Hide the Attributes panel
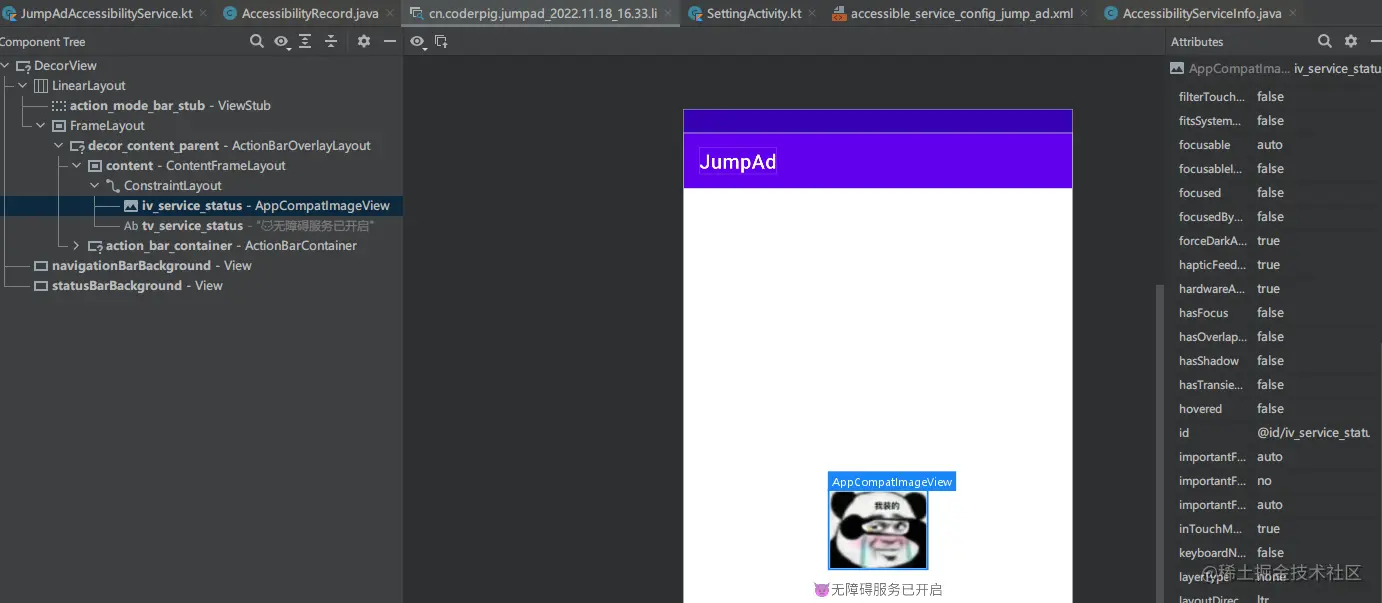1382x603 pixels. 1375,41
